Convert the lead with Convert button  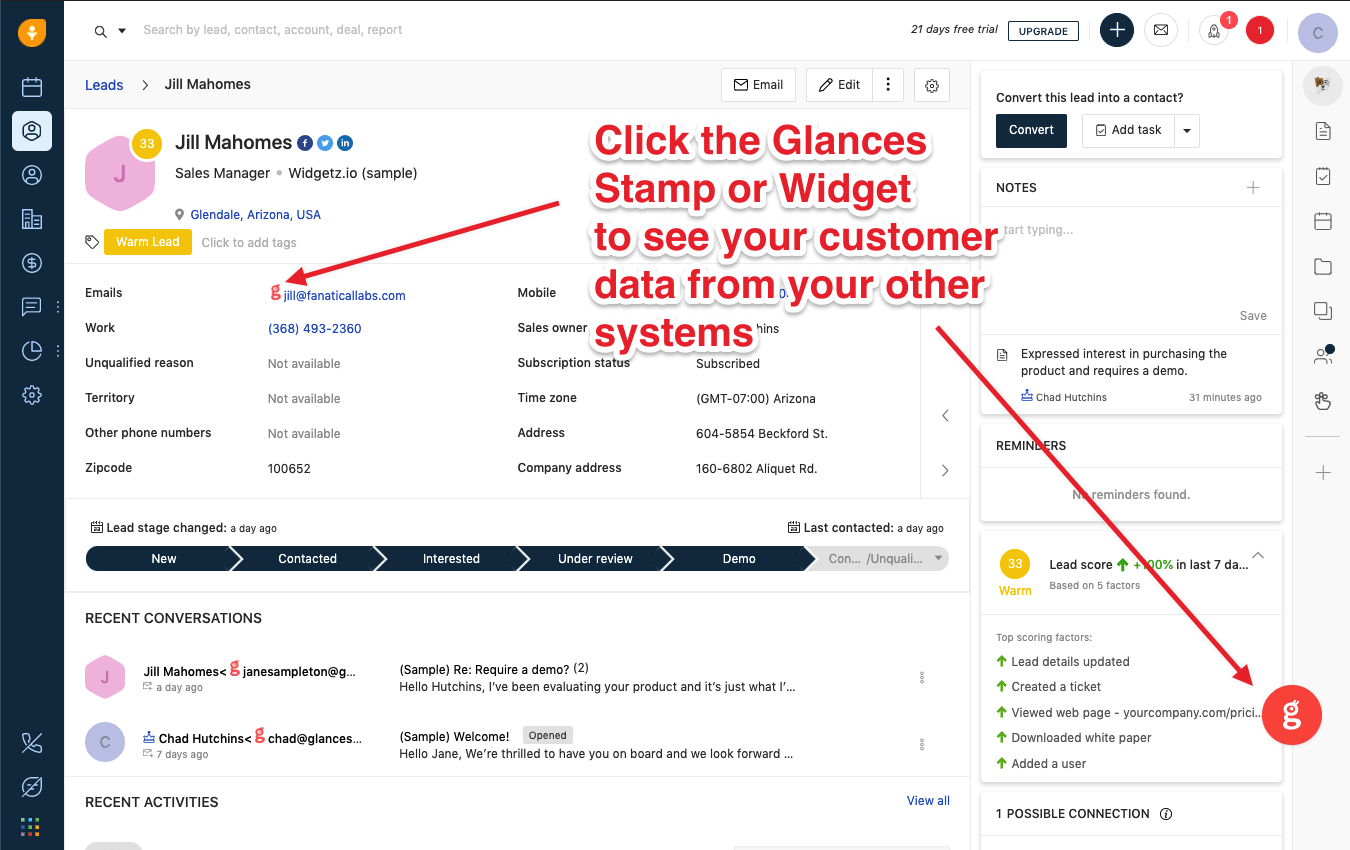click(x=1031, y=130)
